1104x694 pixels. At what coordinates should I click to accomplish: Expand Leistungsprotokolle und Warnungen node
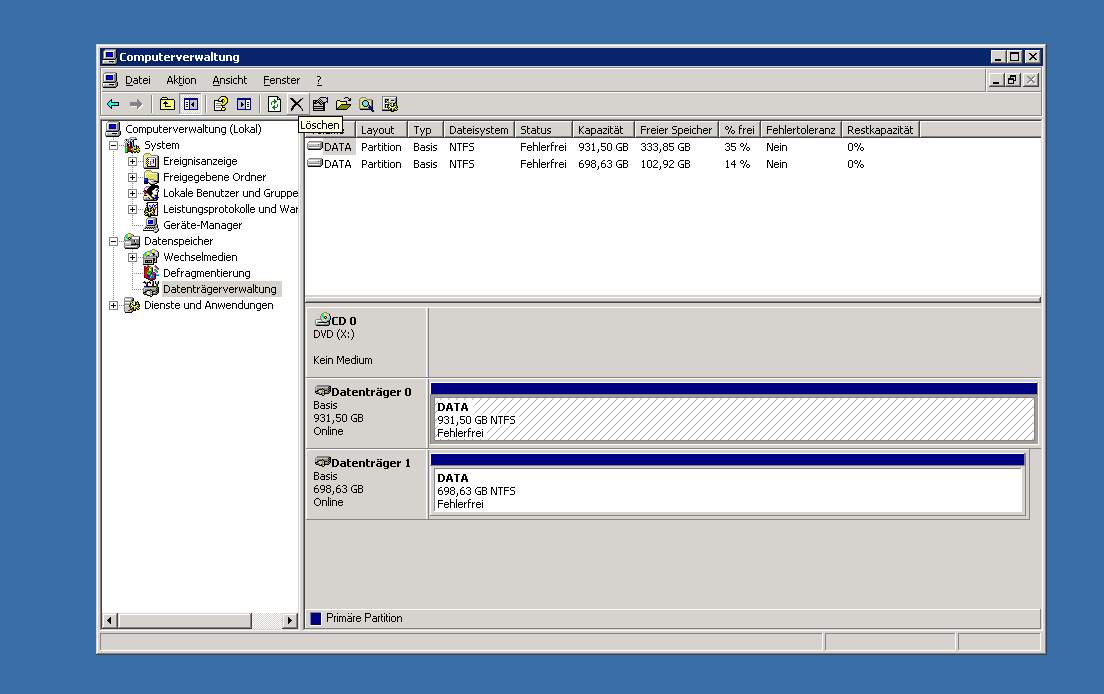point(132,209)
